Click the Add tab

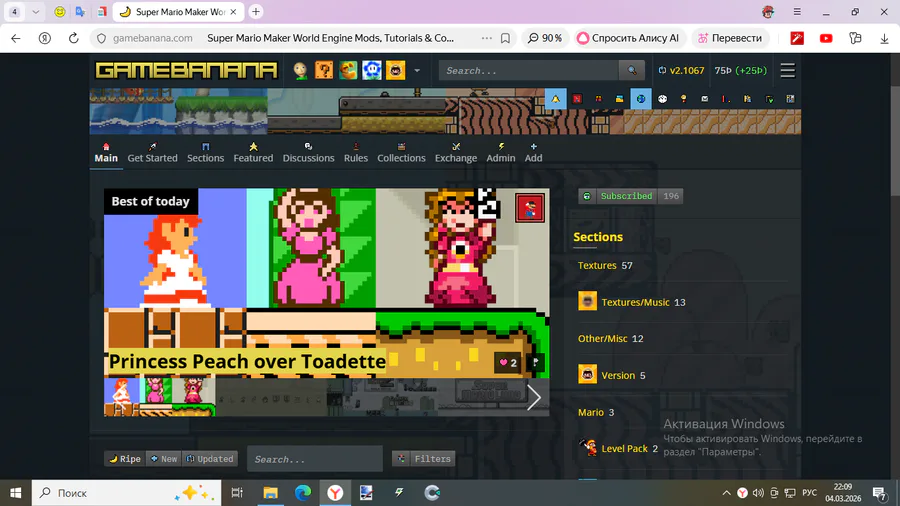pos(533,153)
